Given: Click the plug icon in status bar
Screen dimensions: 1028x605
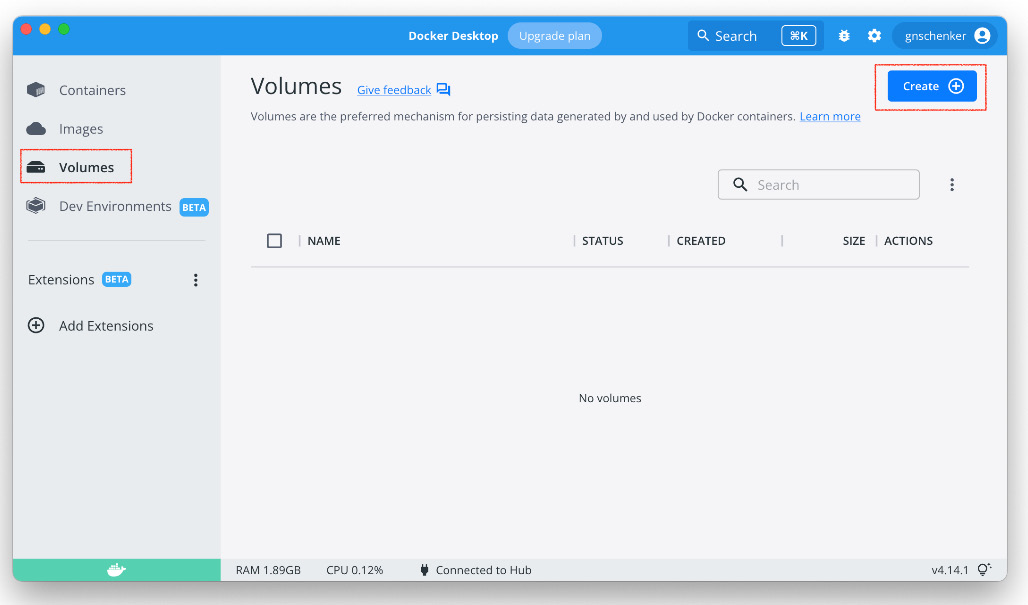Looking at the screenshot, I should (424, 570).
